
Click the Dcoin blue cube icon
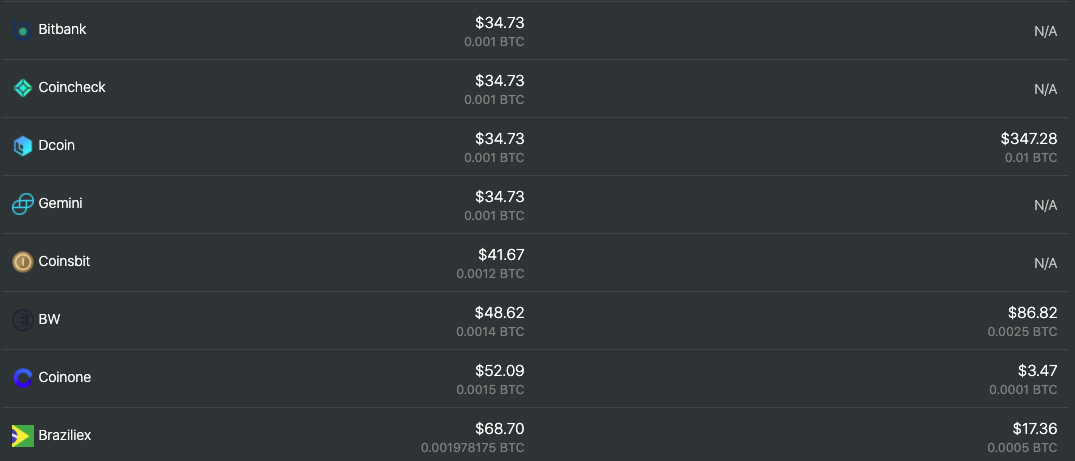[x=22, y=146]
